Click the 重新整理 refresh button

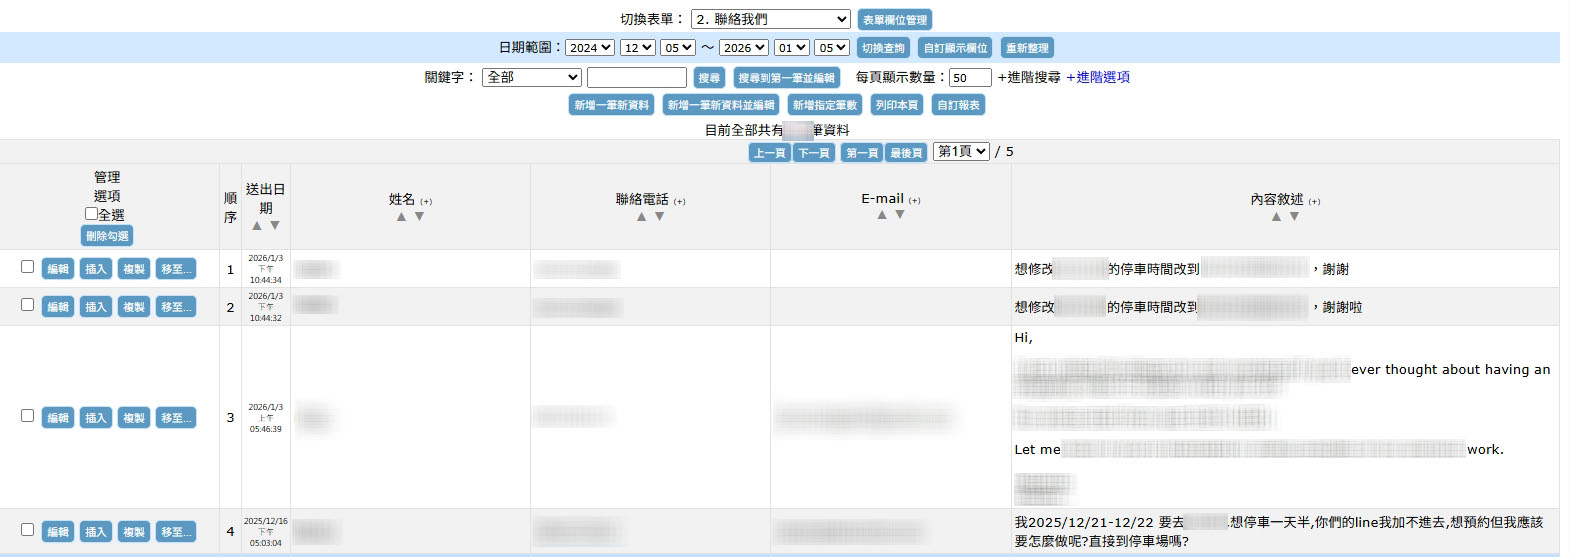pos(1027,48)
